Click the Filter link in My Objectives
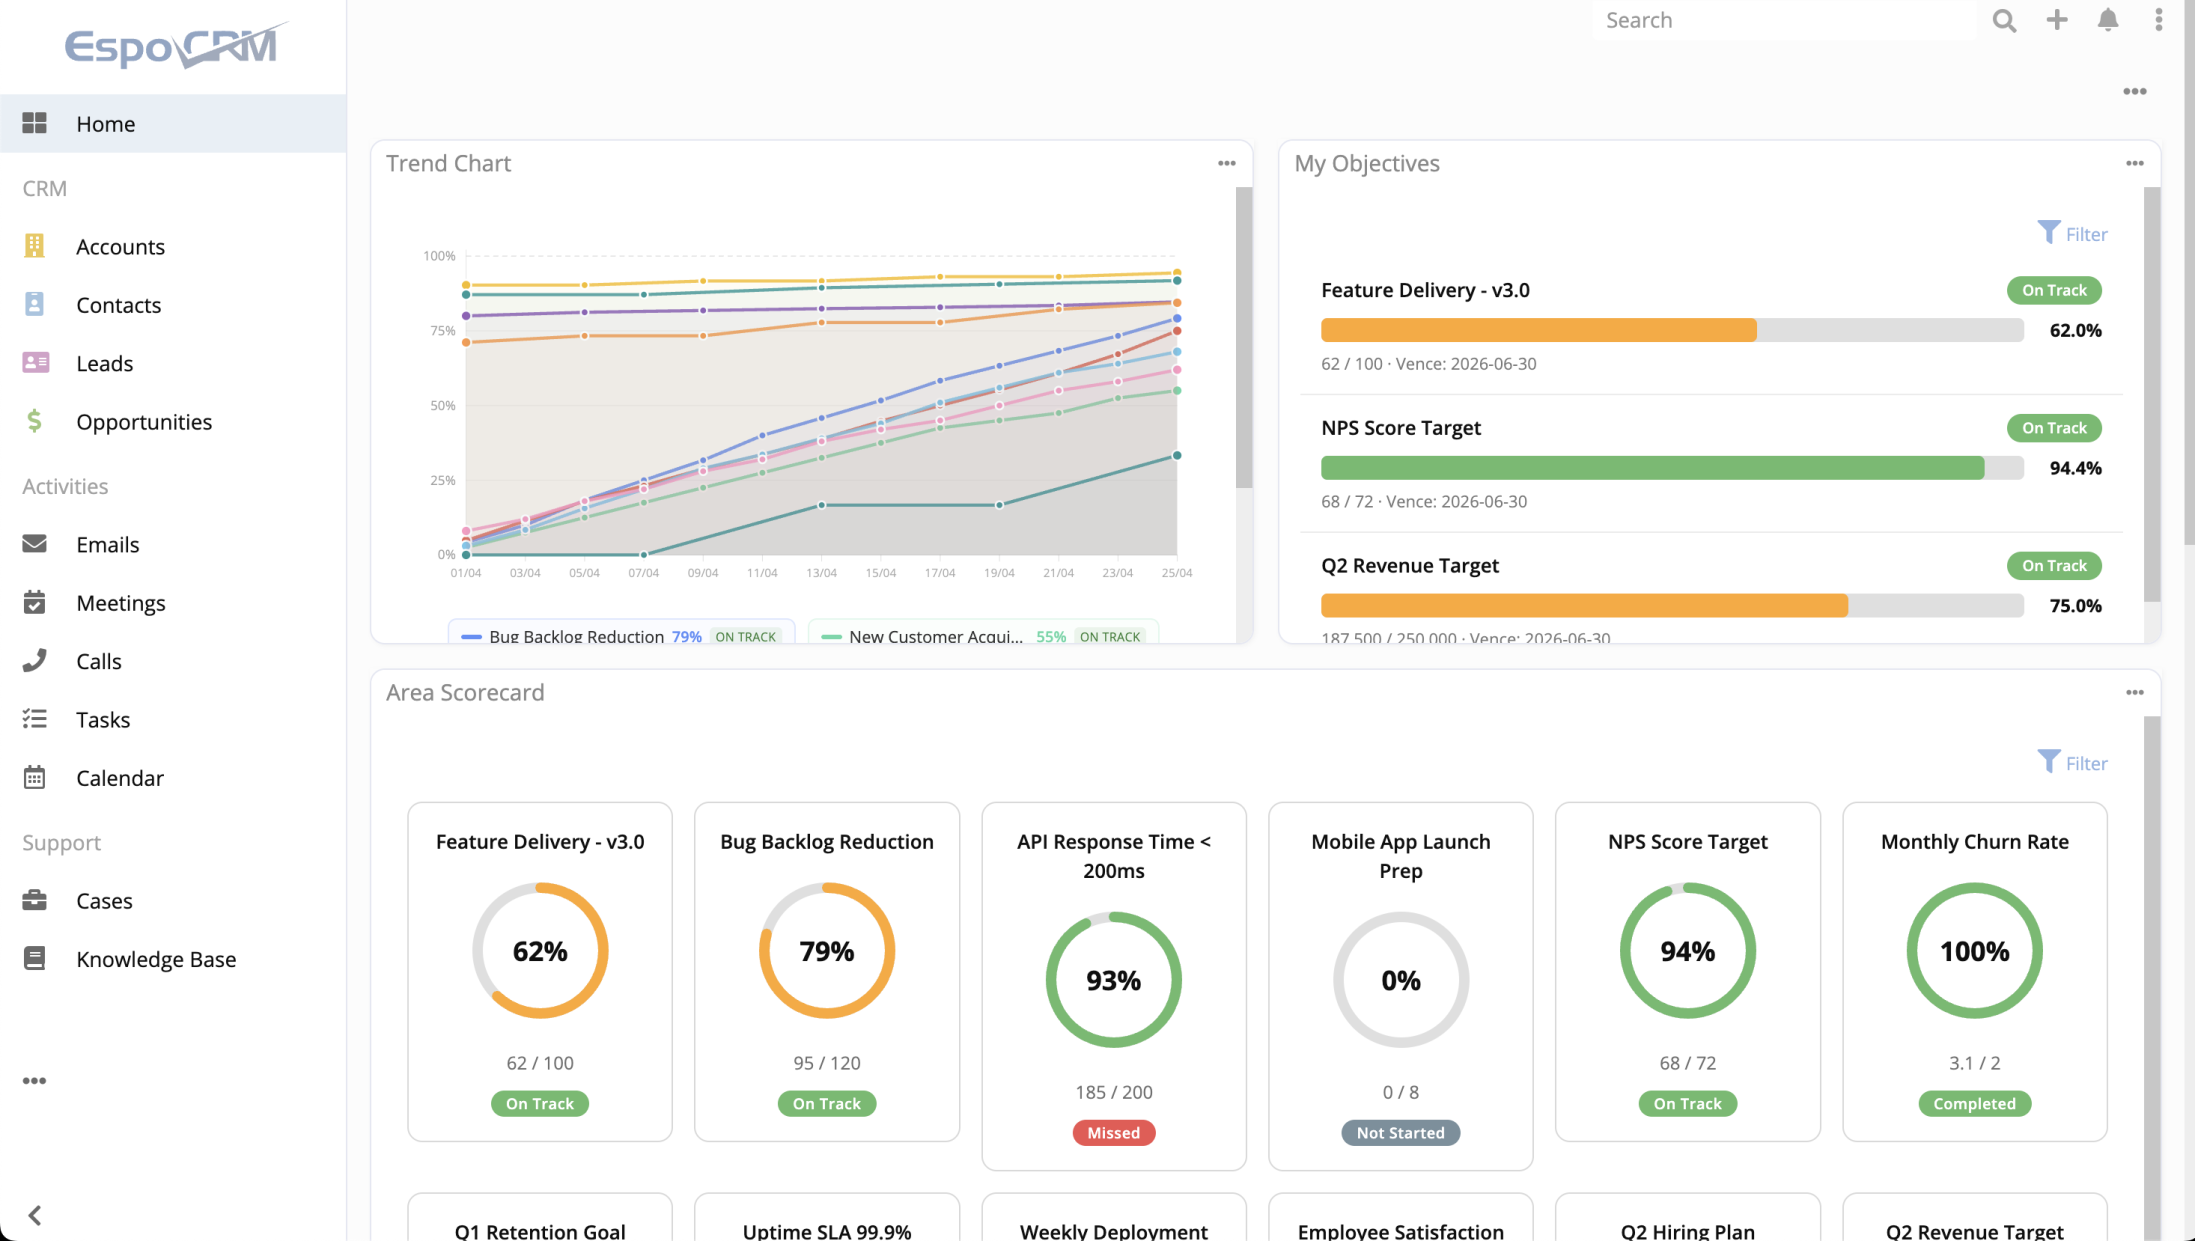The image size is (2195, 1241). pos(2072,234)
